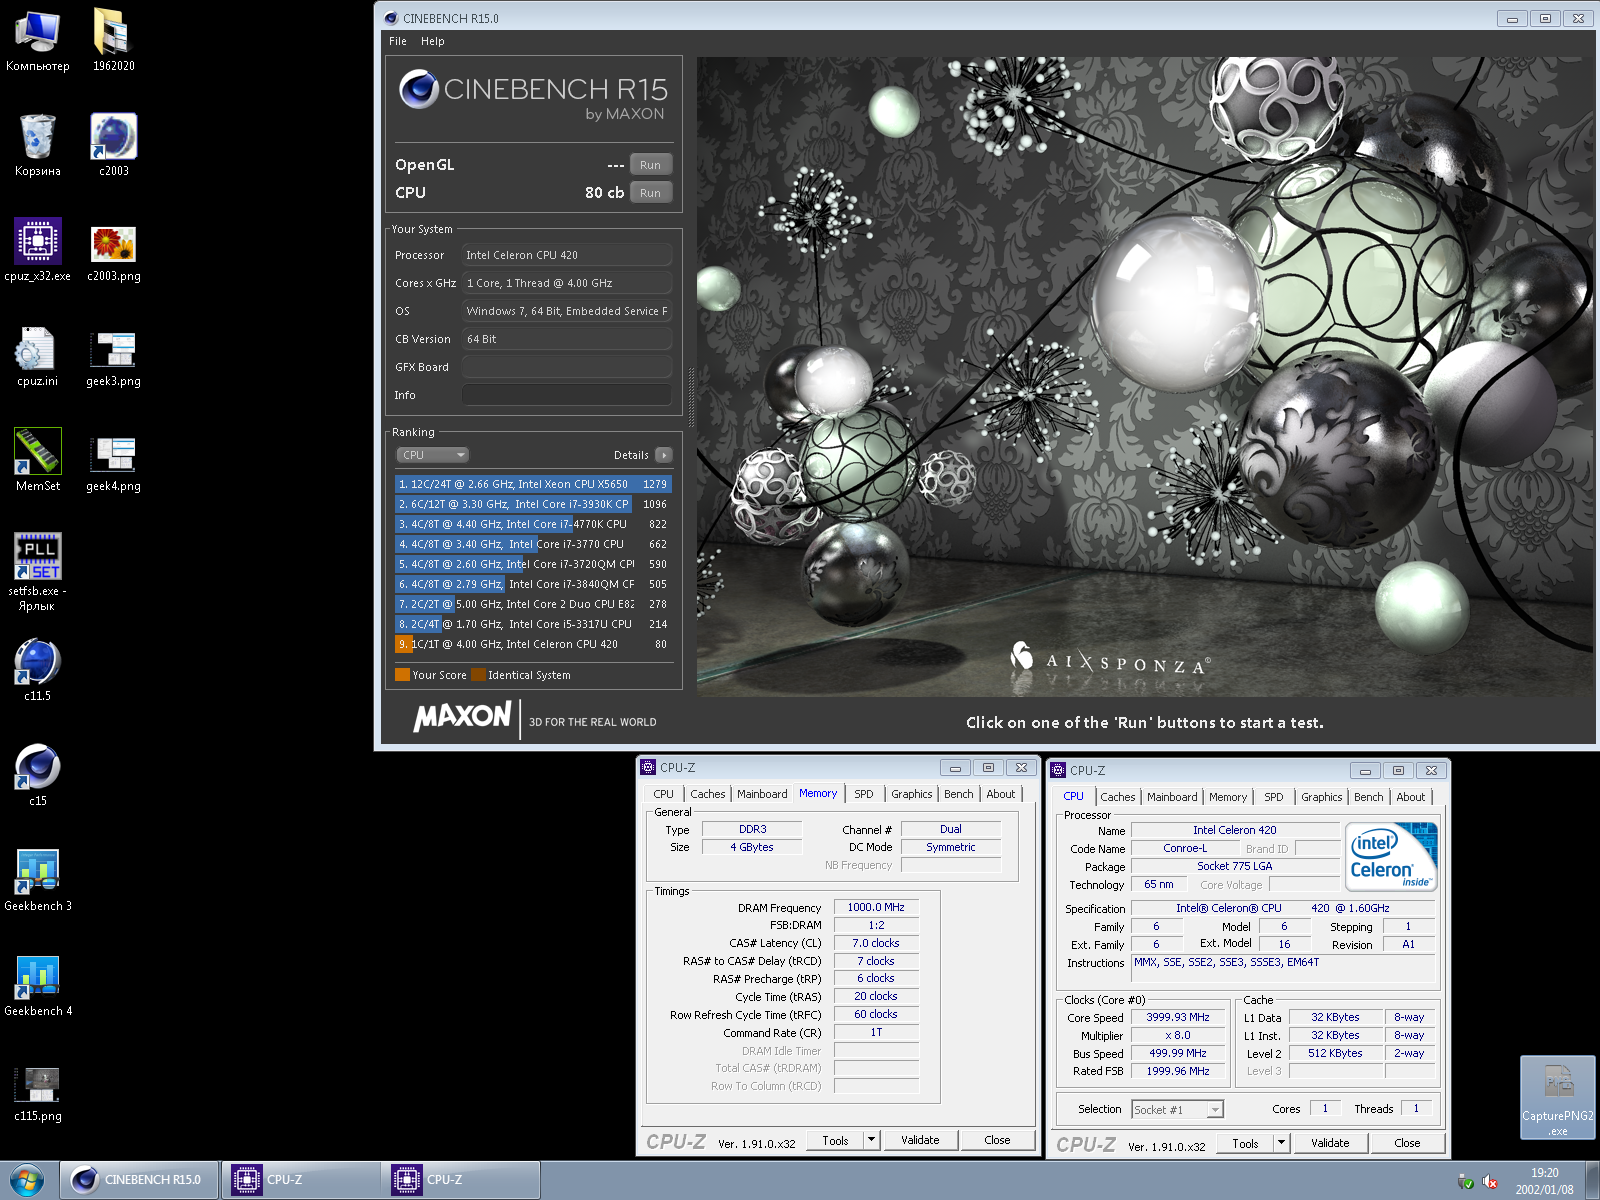Viewport: 1600px width, 1200px height.
Task: Click the GFX Board field
Action: [x=567, y=367]
